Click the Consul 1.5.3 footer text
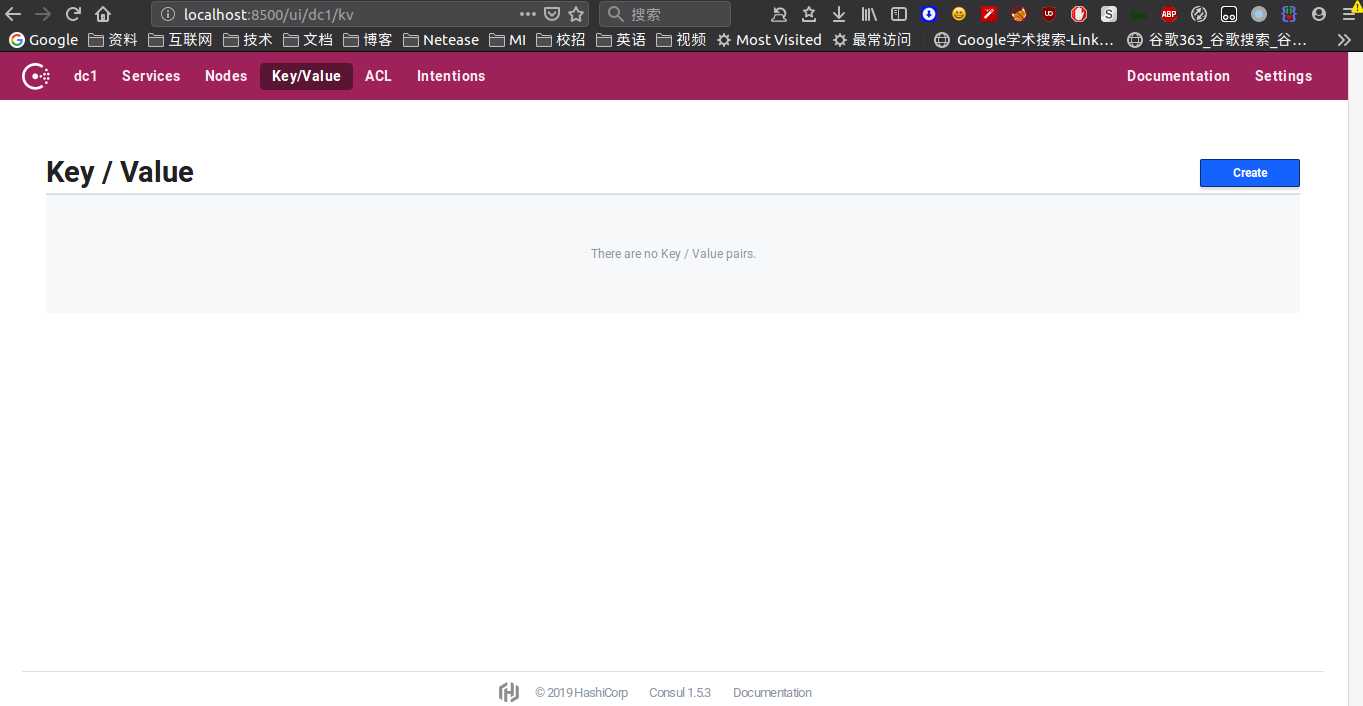Viewport: 1363px width, 706px height. (680, 692)
